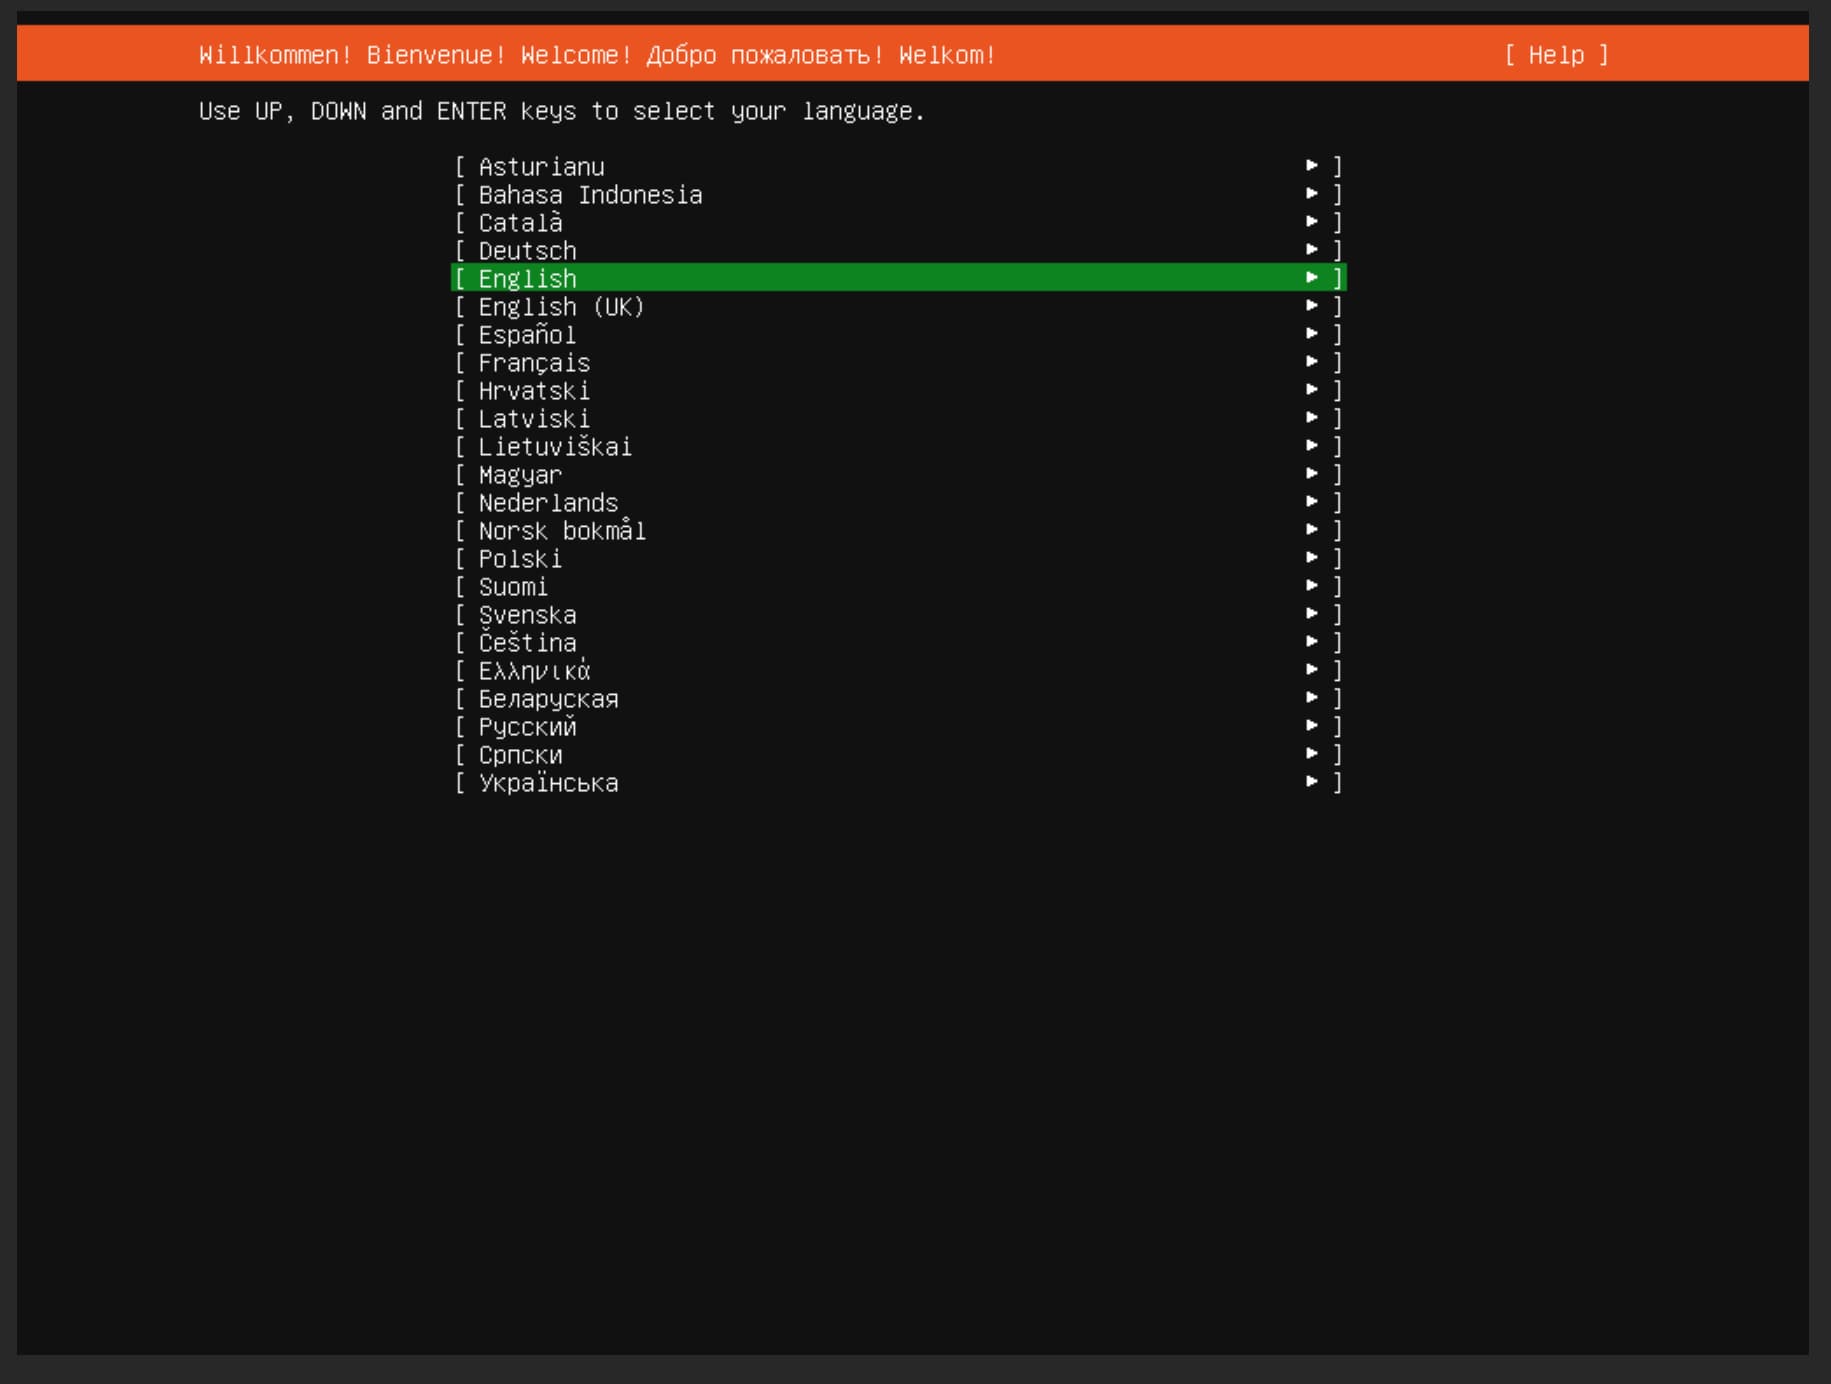This screenshot has height=1384, width=1831.
Task: Click arrow icon beside Српски
Action: [x=1312, y=753]
